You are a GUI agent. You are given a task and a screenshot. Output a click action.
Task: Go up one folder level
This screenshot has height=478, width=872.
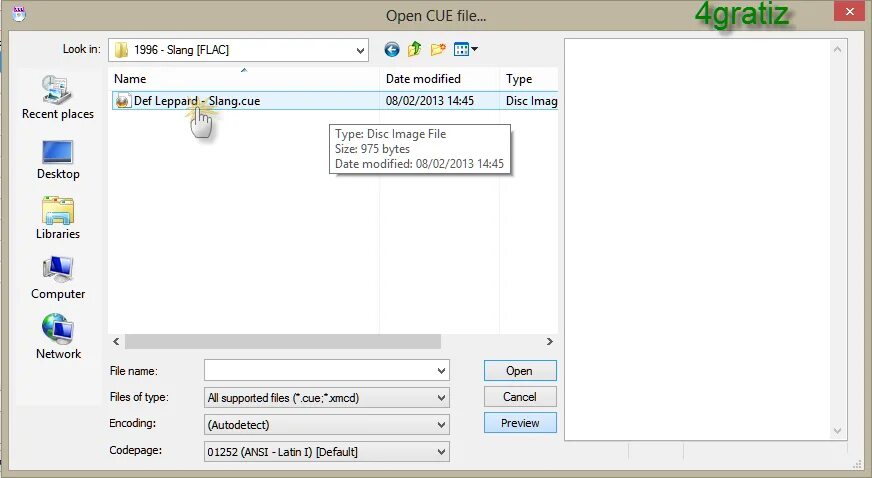(414, 49)
